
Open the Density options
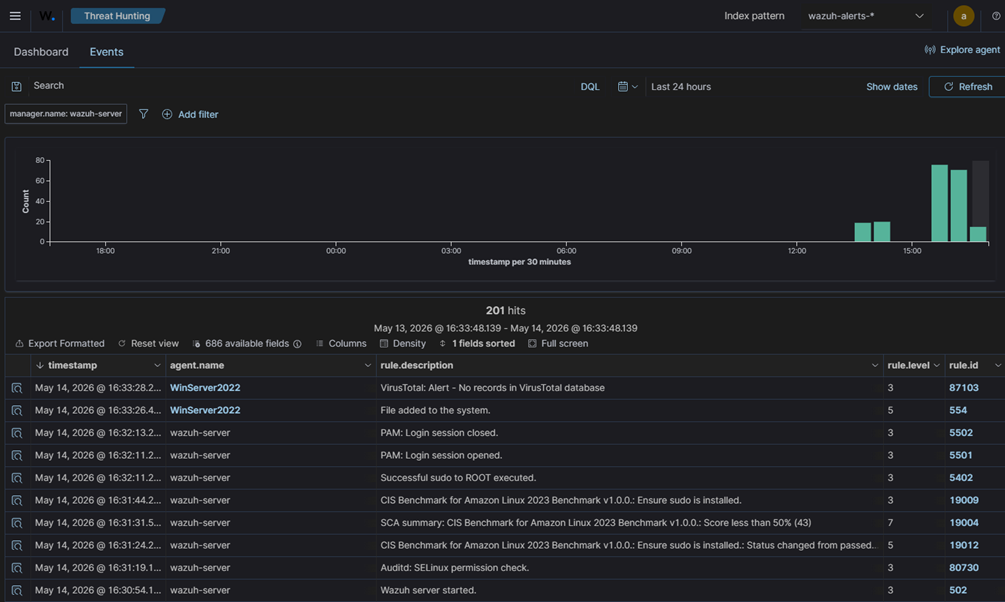[x=403, y=344]
